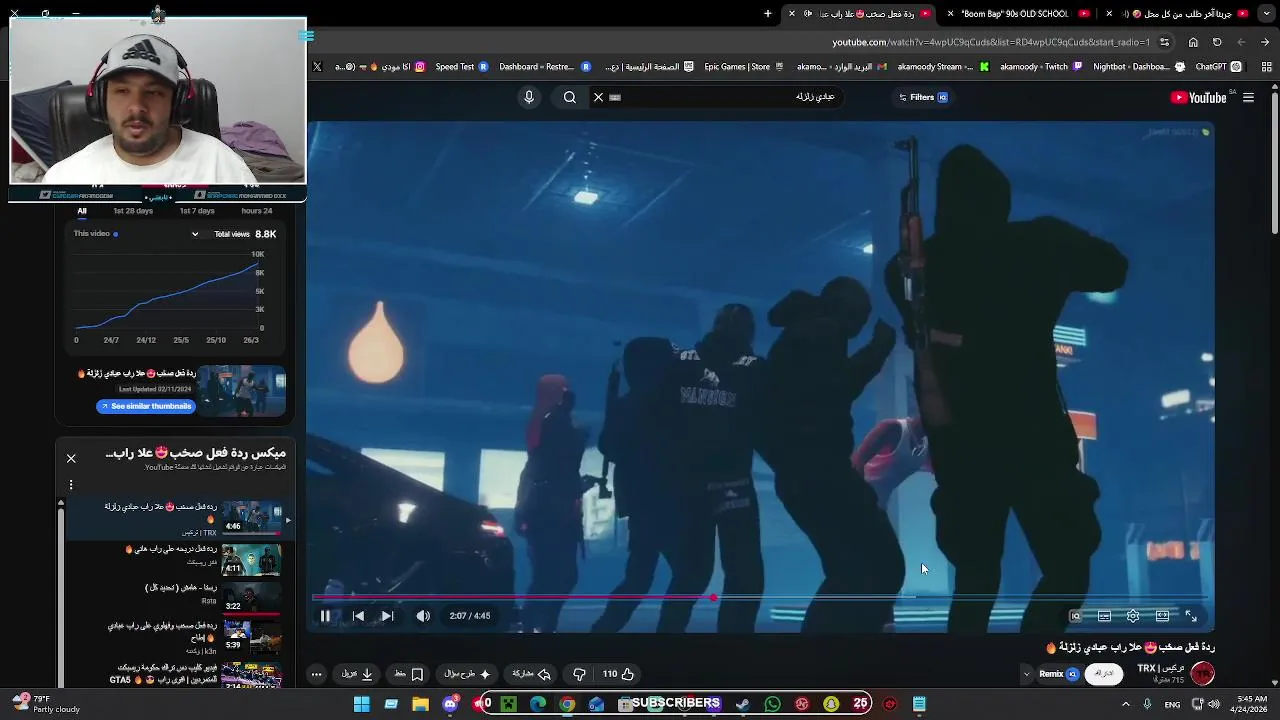Clear the search box text

[x=598, y=97]
